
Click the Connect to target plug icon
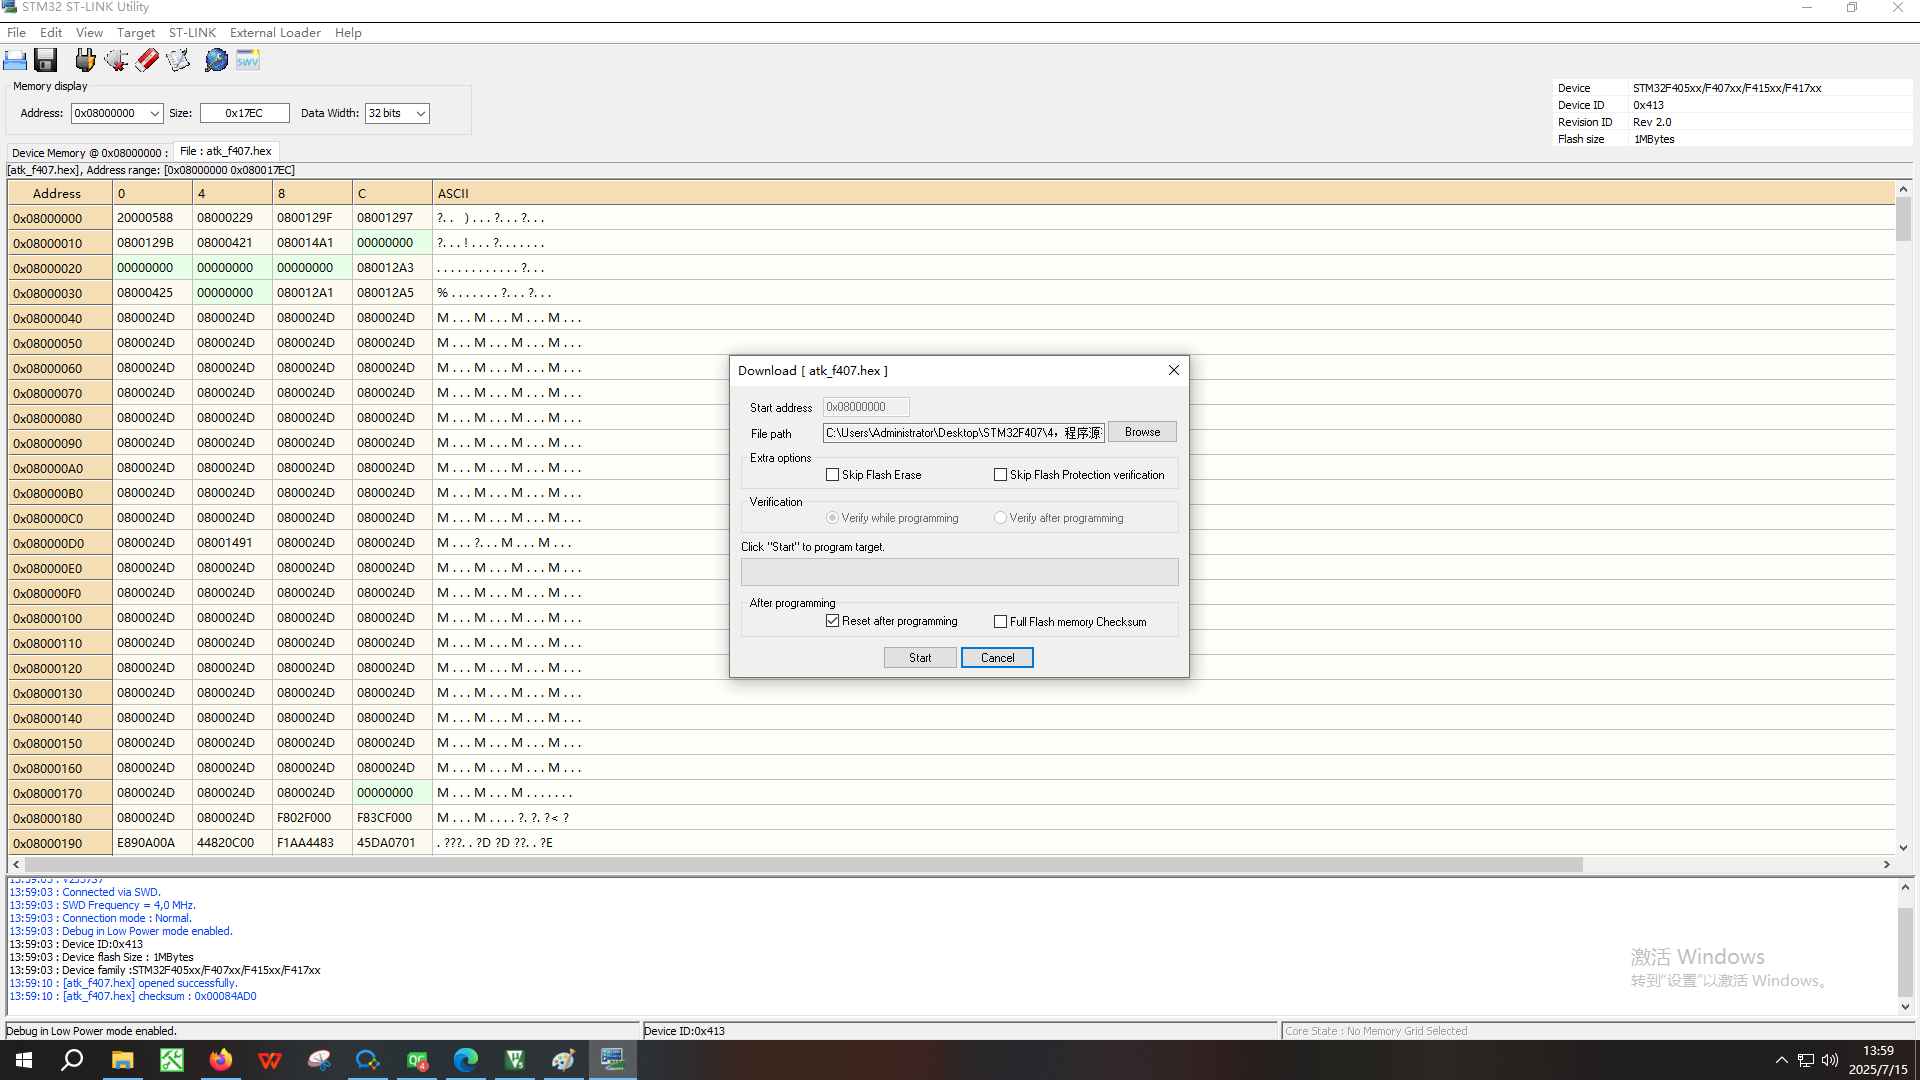[x=85, y=61]
